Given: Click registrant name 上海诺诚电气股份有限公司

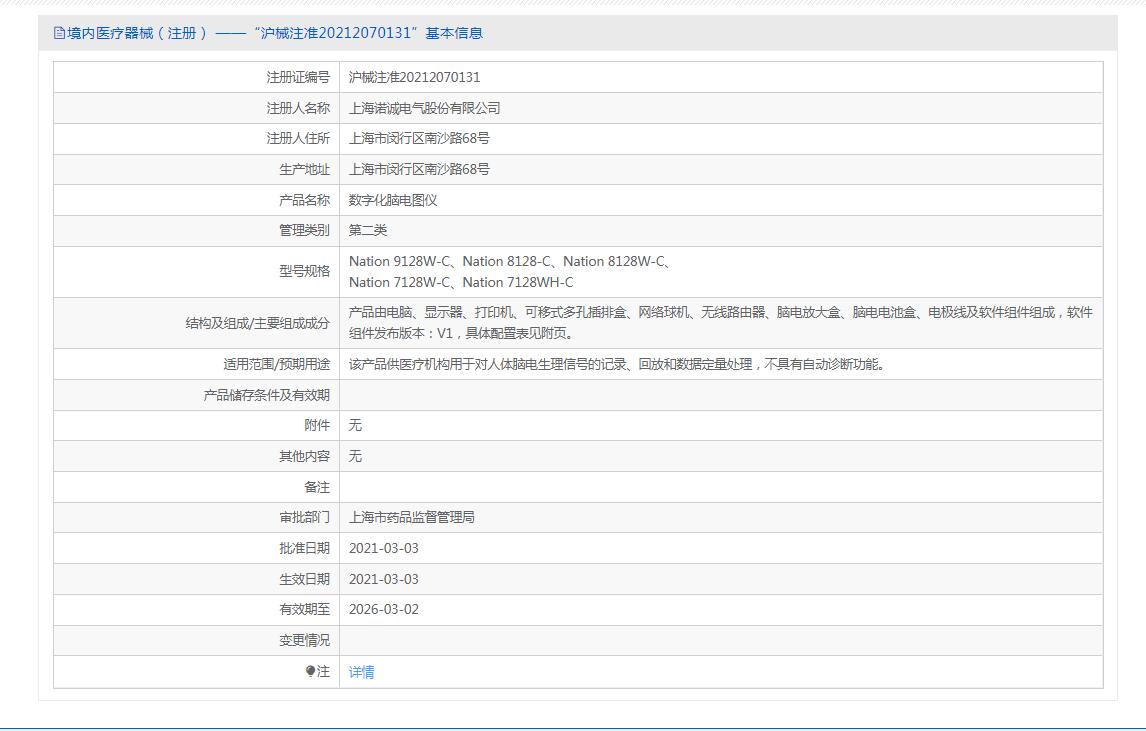Looking at the screenshot, I should coord(425,108).
